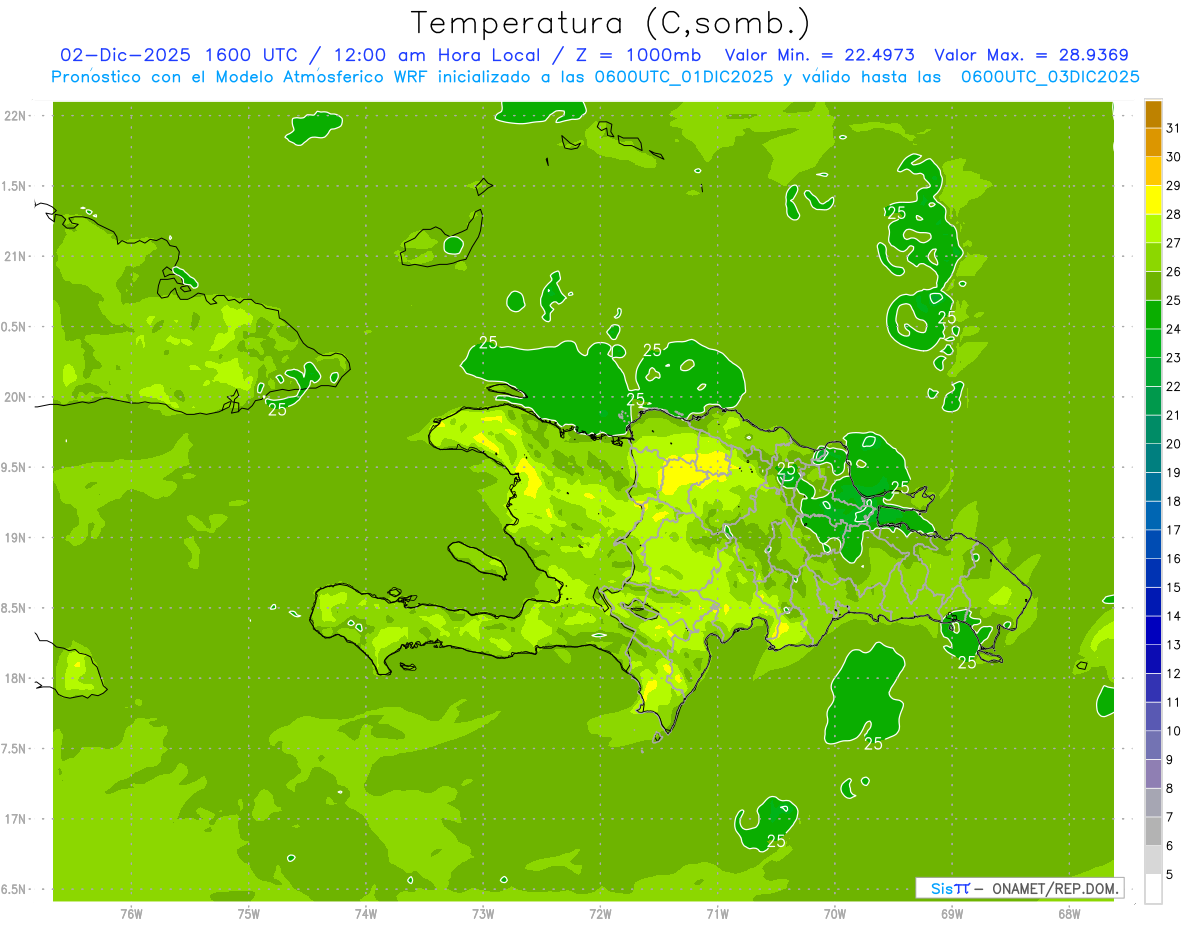
Task: Click the 0.5N latitude tick label
Action: (x=13, y=327)
